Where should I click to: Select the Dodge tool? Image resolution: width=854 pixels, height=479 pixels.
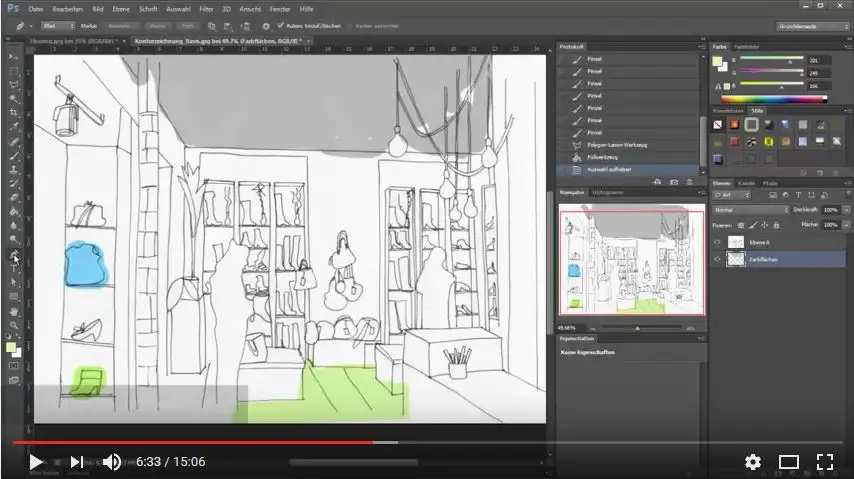(14, 240)
